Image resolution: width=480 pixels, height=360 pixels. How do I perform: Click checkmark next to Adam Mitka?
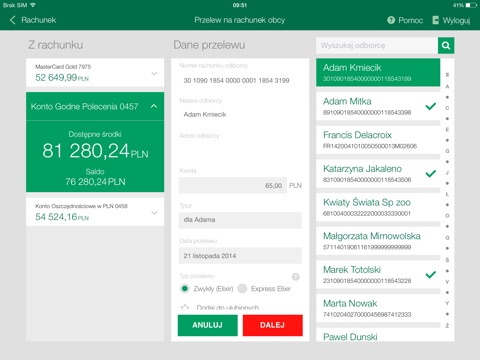(x=431, y=106)
